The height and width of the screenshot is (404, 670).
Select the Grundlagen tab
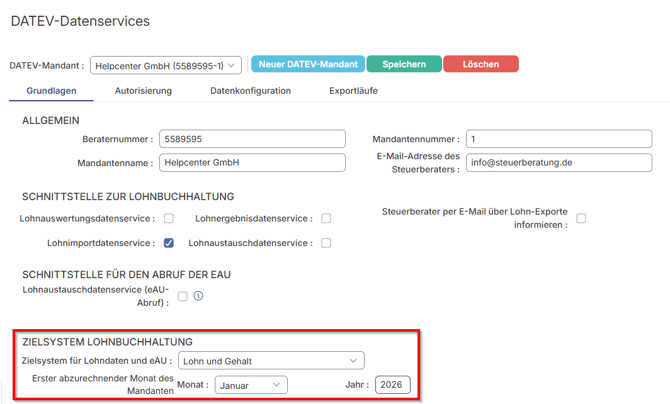click(x=50, y=91)
